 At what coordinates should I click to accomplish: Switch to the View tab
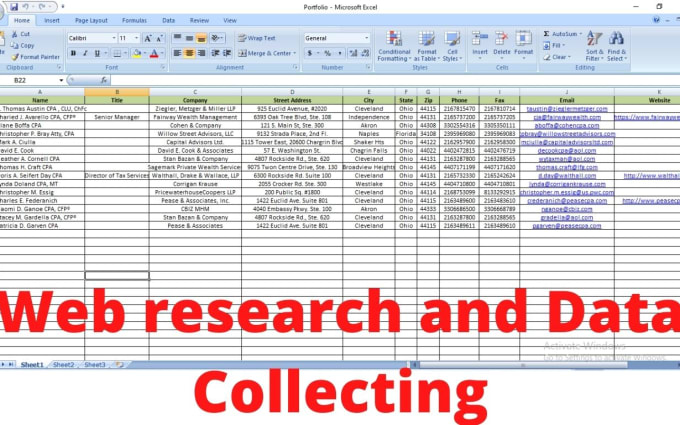[230, 20]
